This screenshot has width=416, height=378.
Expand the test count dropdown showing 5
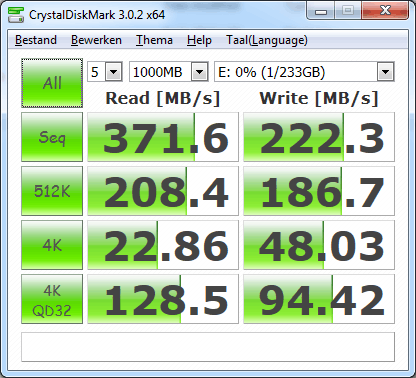point(114,72)
